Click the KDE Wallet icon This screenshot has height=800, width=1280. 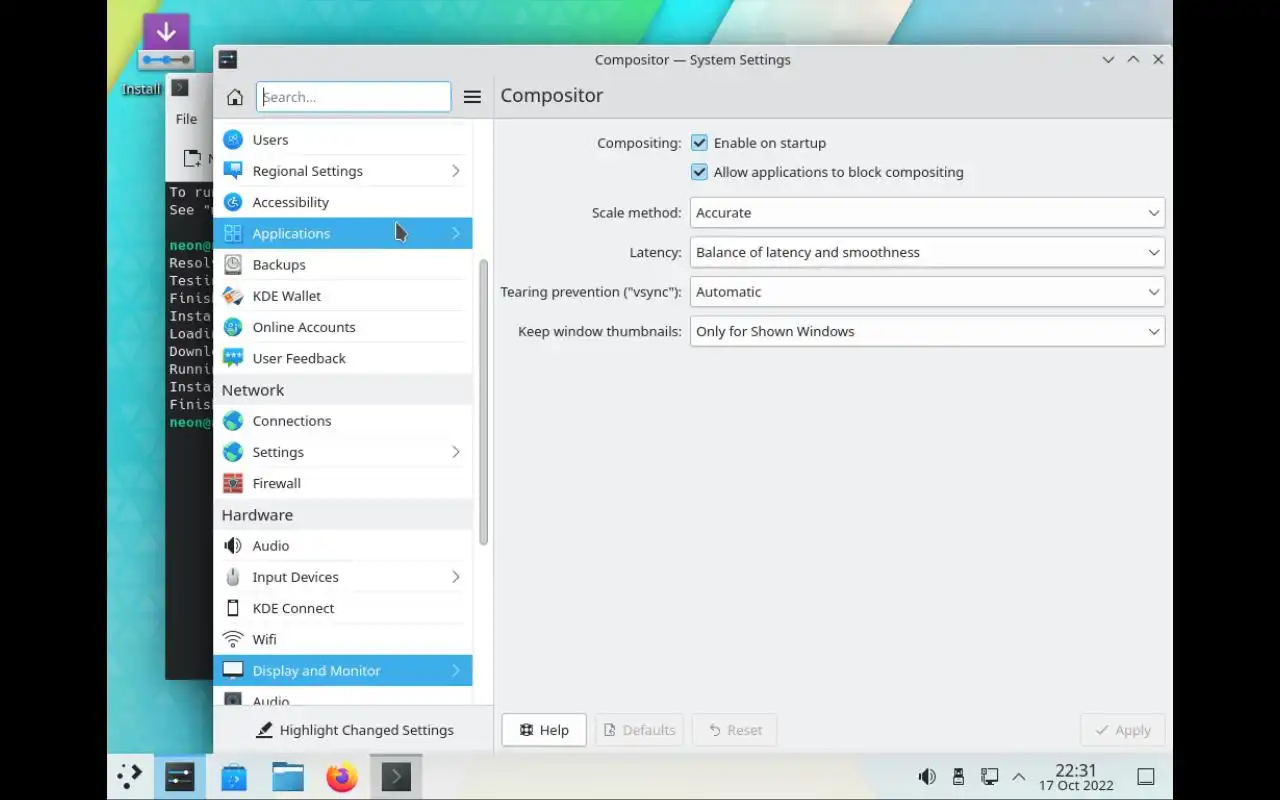[233, 296]
